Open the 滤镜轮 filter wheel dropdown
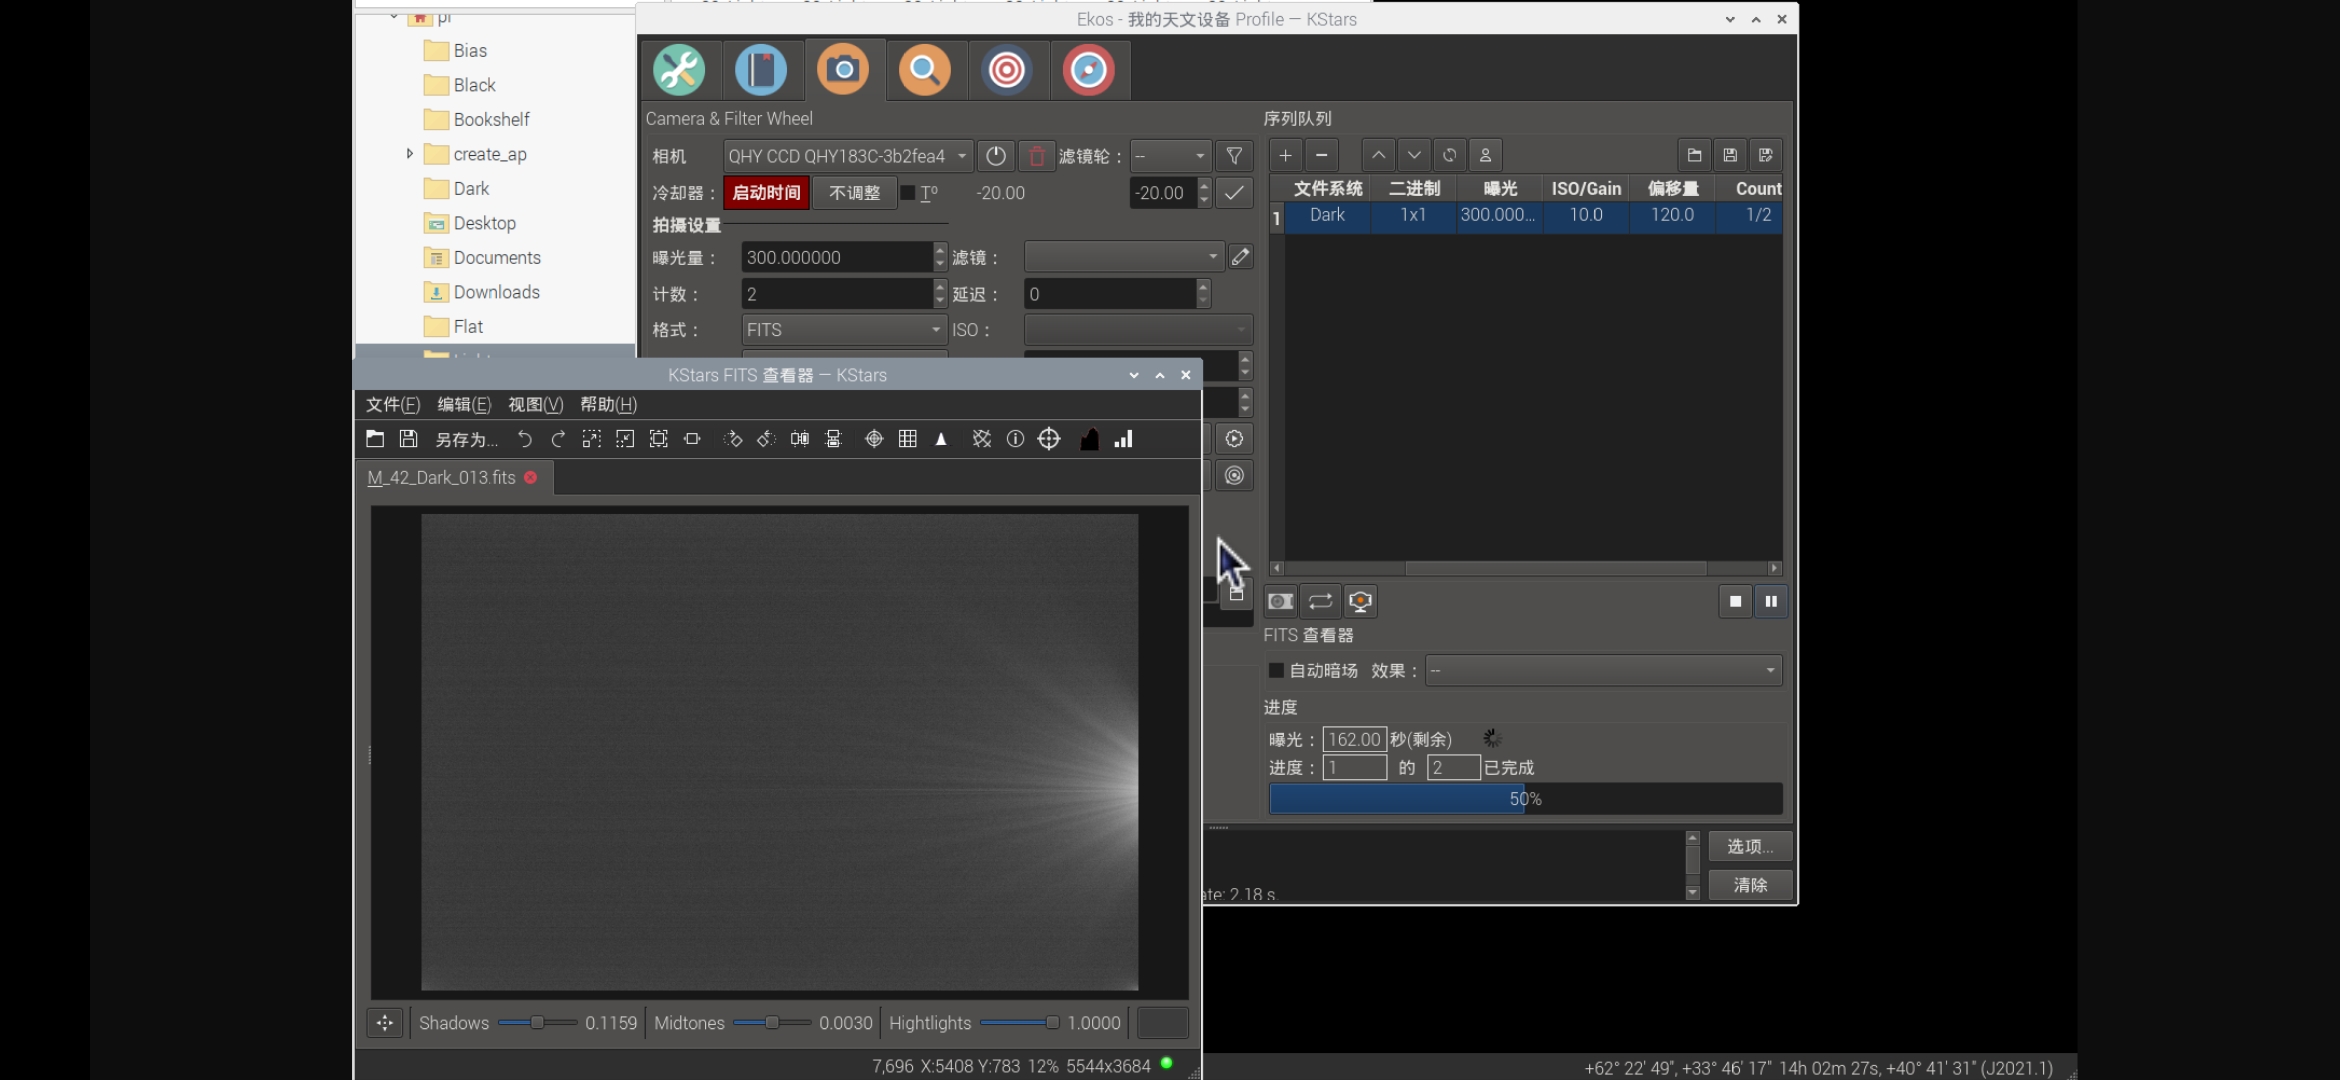The width and height of the screenshot is (2340, 1080). (x=1171, y=156)
